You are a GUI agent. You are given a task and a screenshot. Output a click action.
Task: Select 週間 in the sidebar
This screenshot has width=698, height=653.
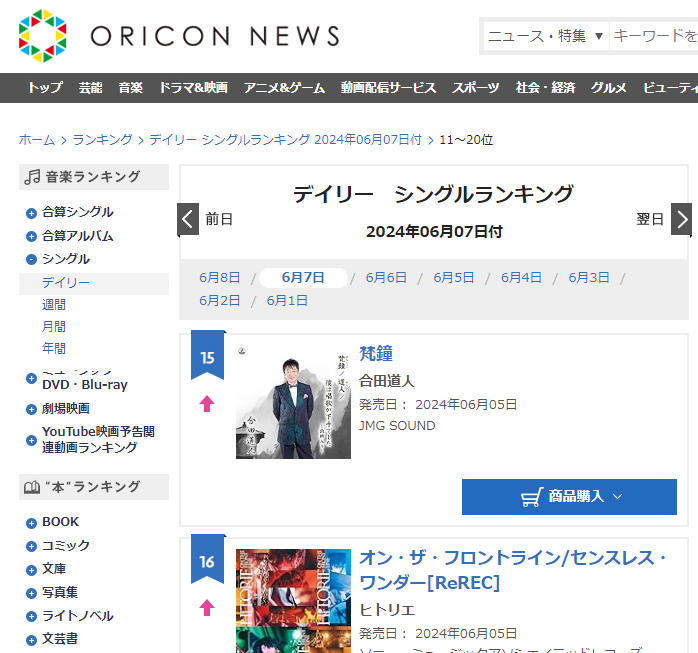54,305
